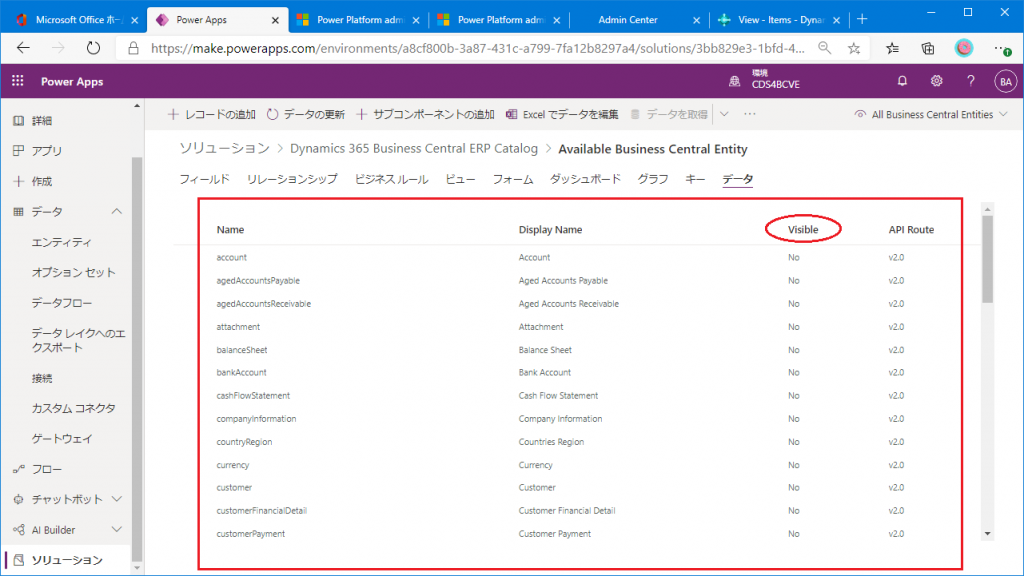The height and width of the screenshot is (576, 1024).
Task: Switch to リレーションシップ tab
Action: [x=292, y=179]
